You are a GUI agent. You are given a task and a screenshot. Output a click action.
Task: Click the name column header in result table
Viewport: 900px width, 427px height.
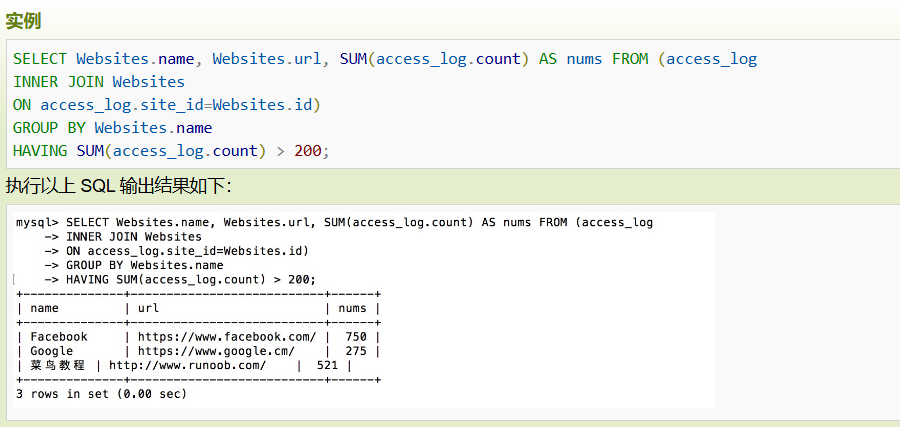(x=45, y=309)
